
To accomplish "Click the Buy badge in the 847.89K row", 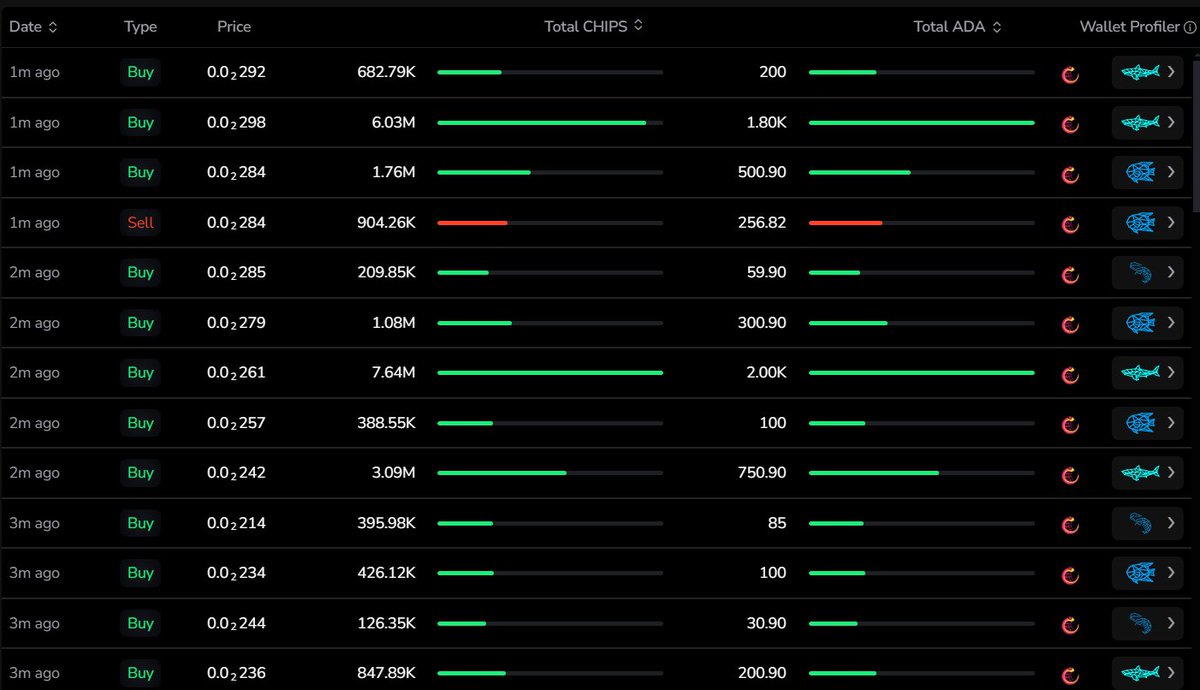I will click(141, 672).
